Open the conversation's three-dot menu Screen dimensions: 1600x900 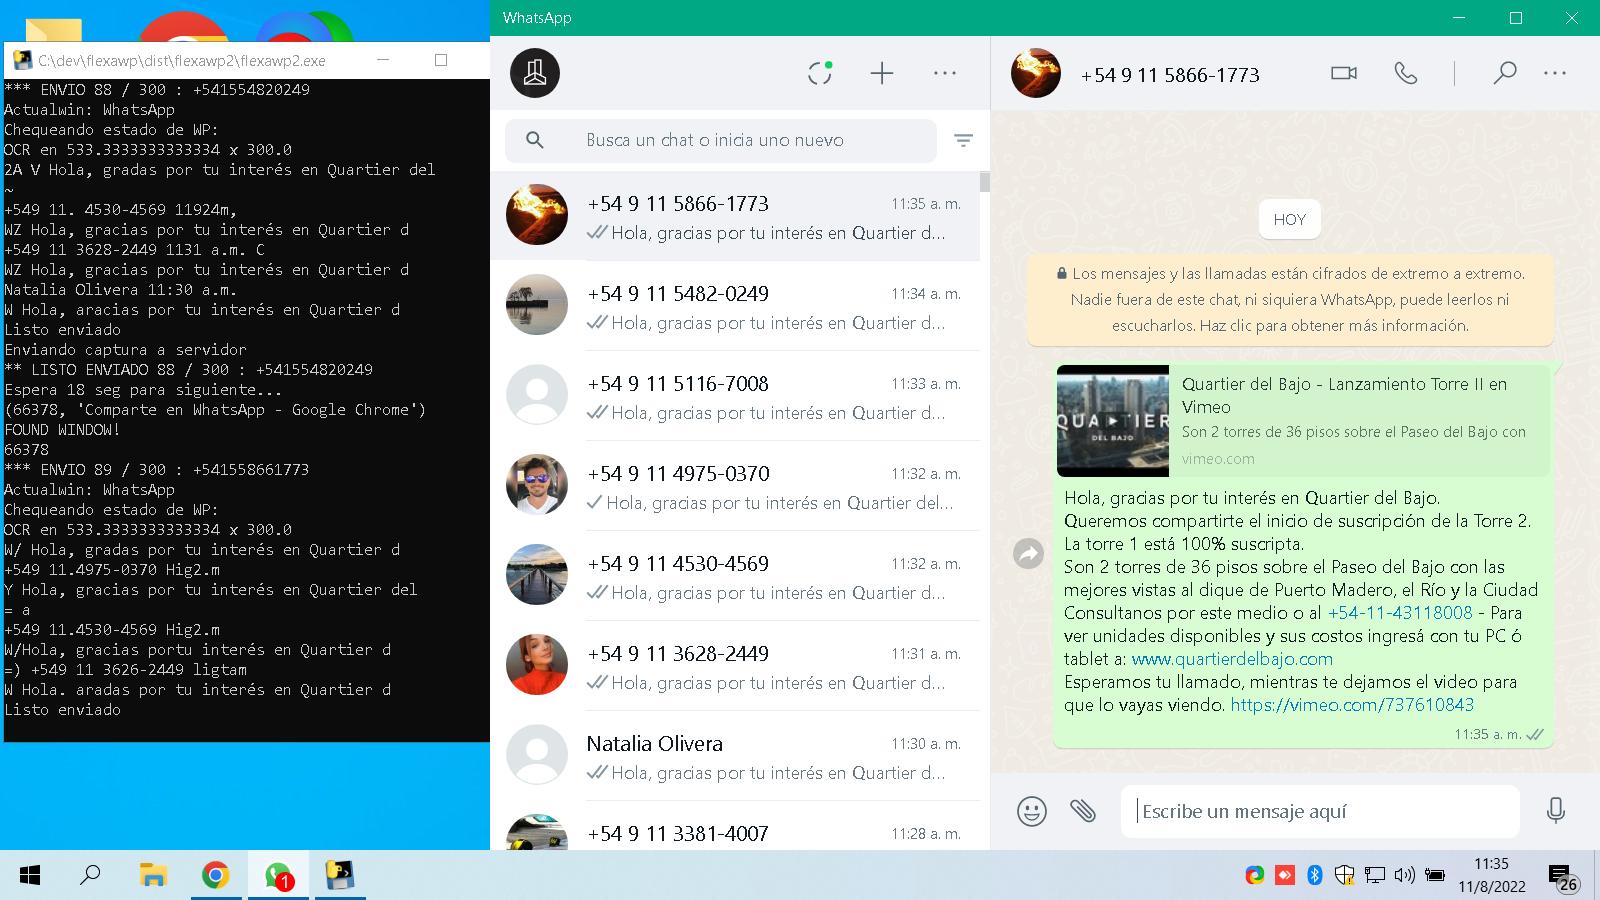click(1555, 73)
